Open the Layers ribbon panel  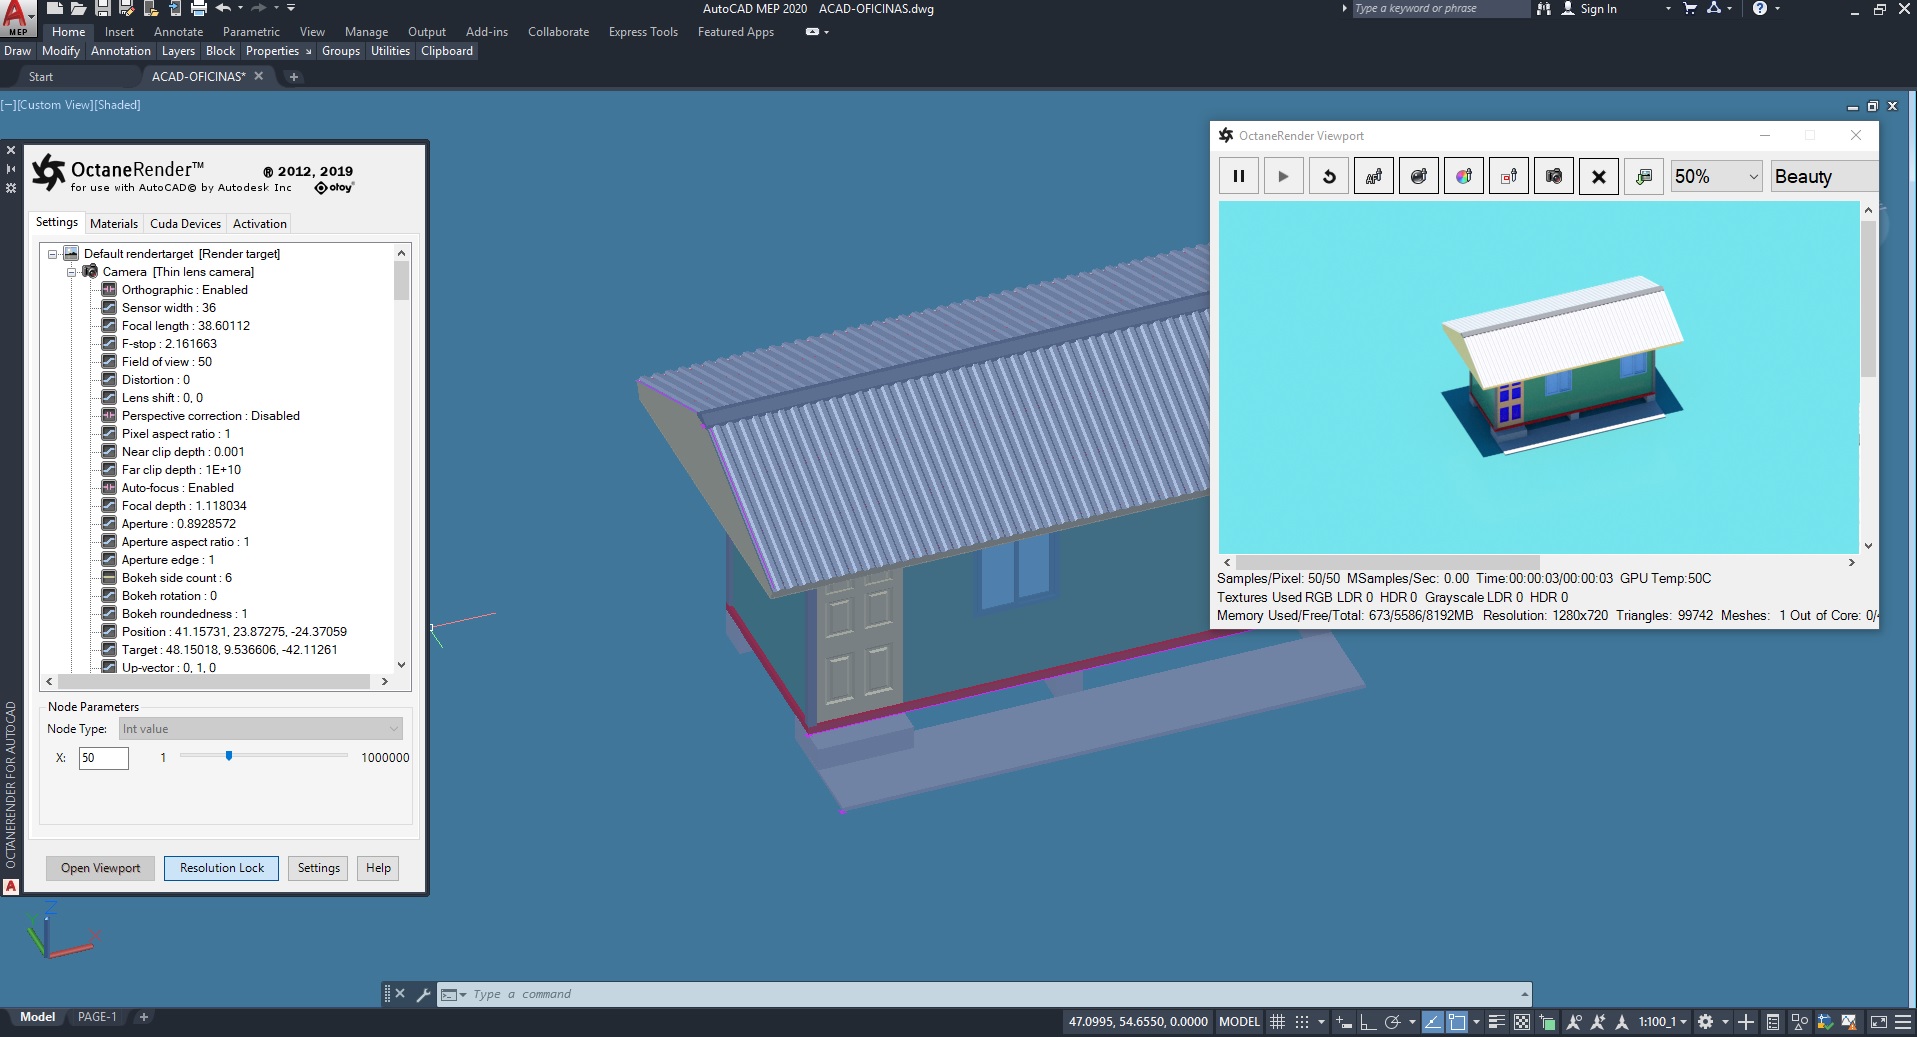click(178, 51)
